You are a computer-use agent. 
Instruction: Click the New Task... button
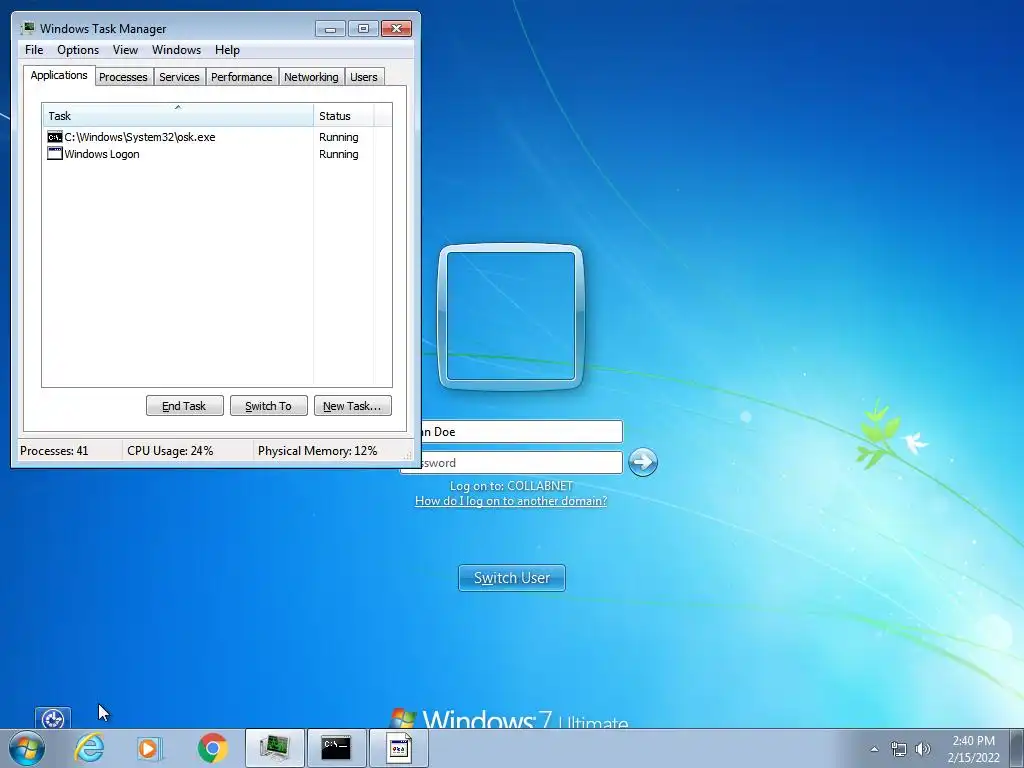353,406
